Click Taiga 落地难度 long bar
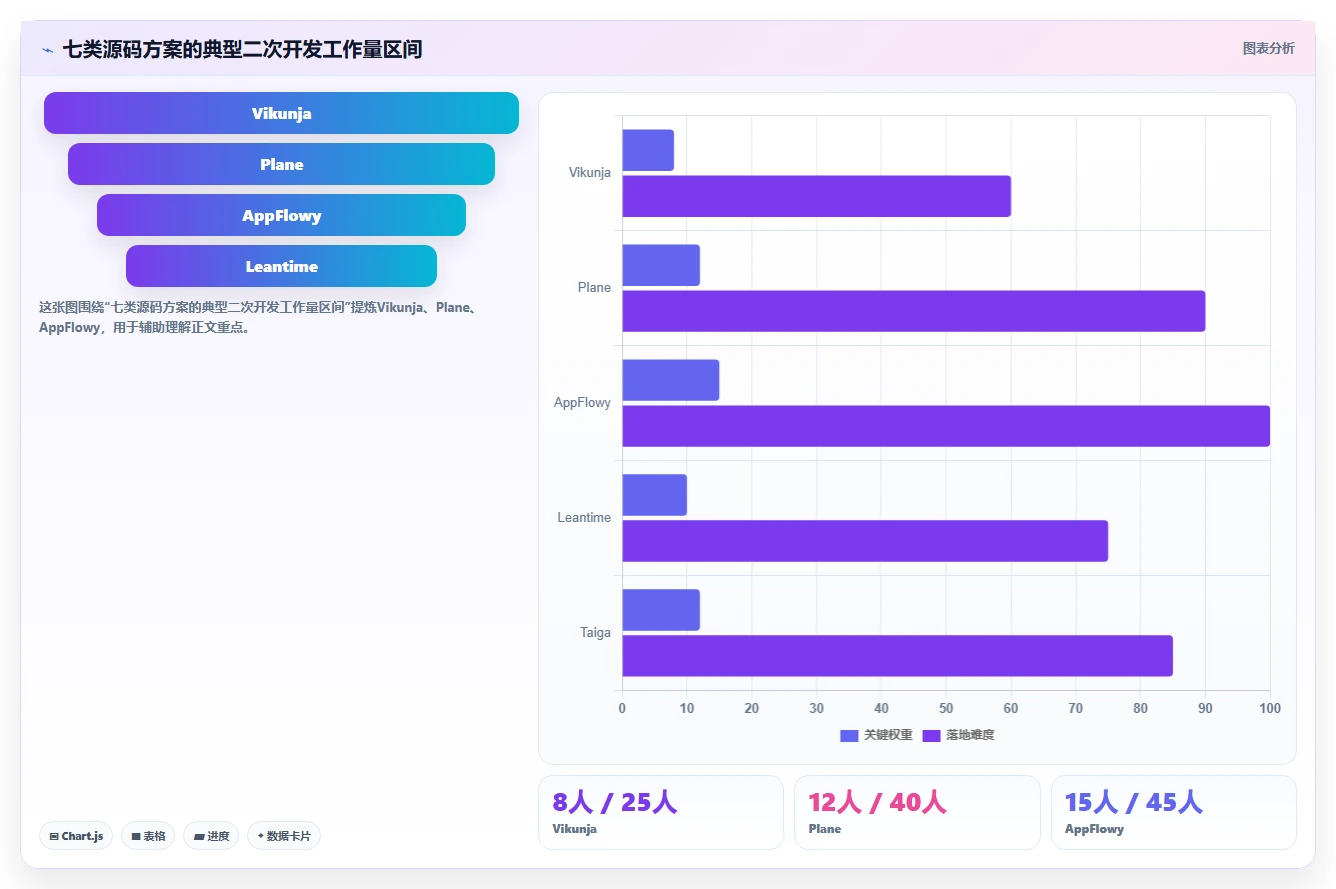This screenshot has width=1336, height=889. coord(897,656)
